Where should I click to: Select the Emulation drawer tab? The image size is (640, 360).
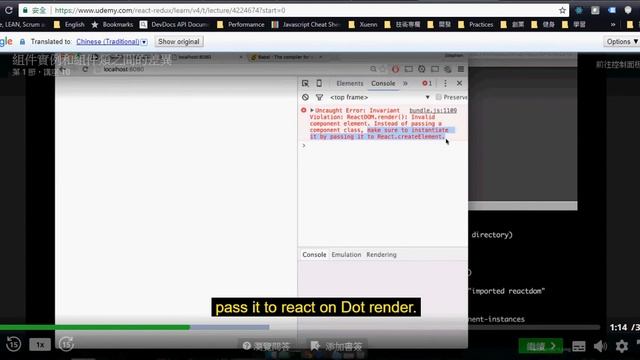(x=346, y=255)
